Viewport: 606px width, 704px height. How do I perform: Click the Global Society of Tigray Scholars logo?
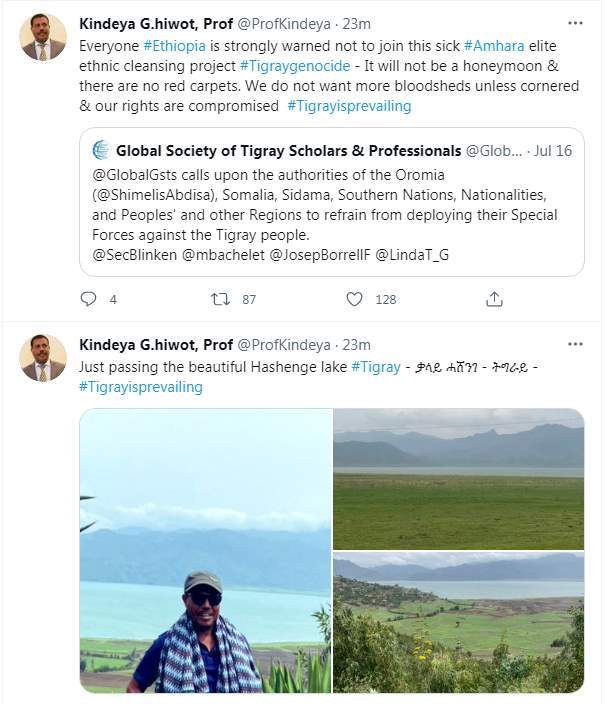pyautogui.click(x=101, y=151)
